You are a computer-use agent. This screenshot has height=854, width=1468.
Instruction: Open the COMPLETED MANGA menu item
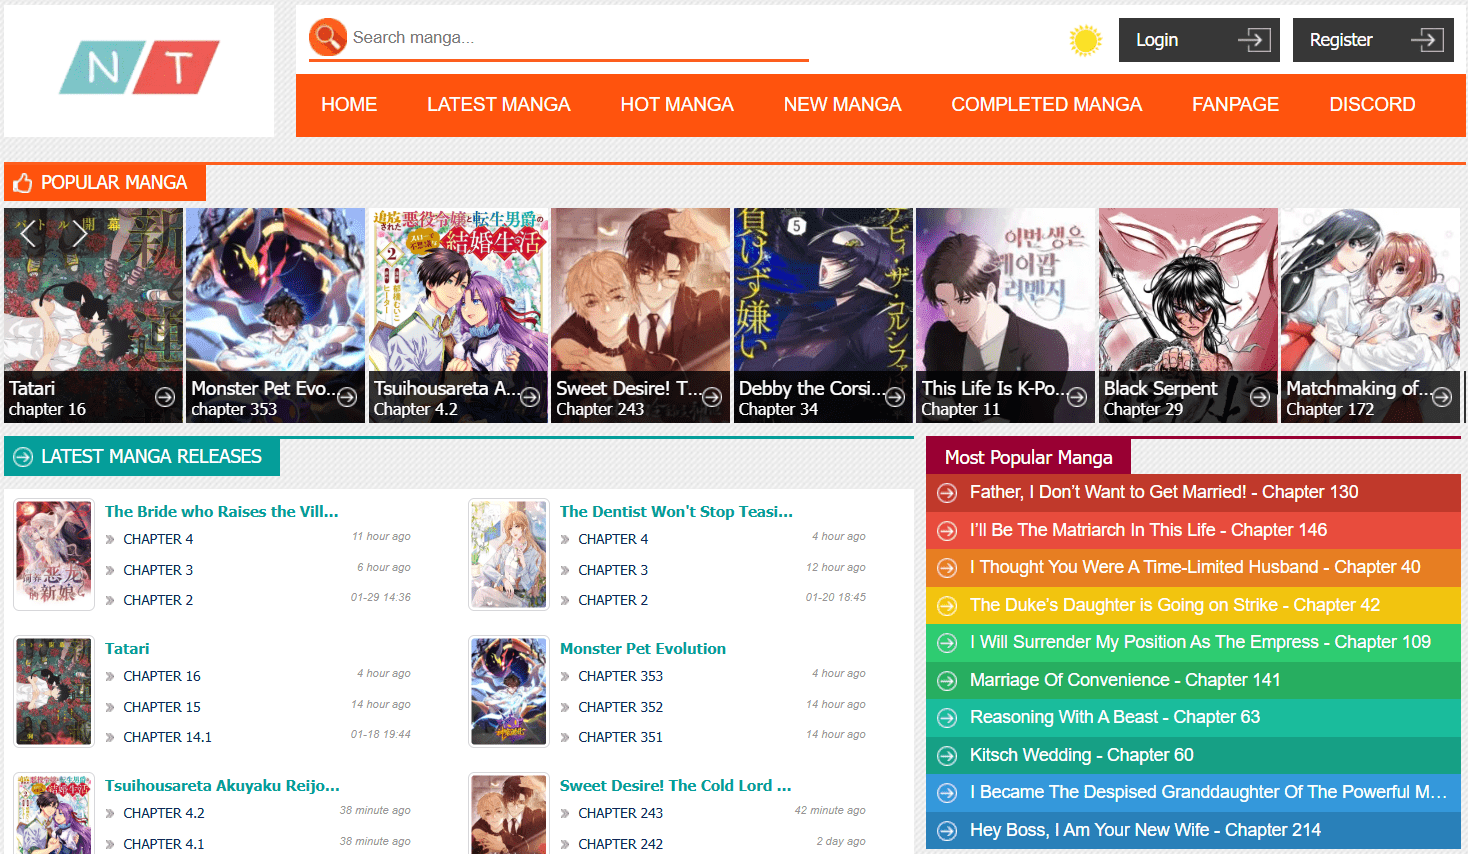point(1046,105)
